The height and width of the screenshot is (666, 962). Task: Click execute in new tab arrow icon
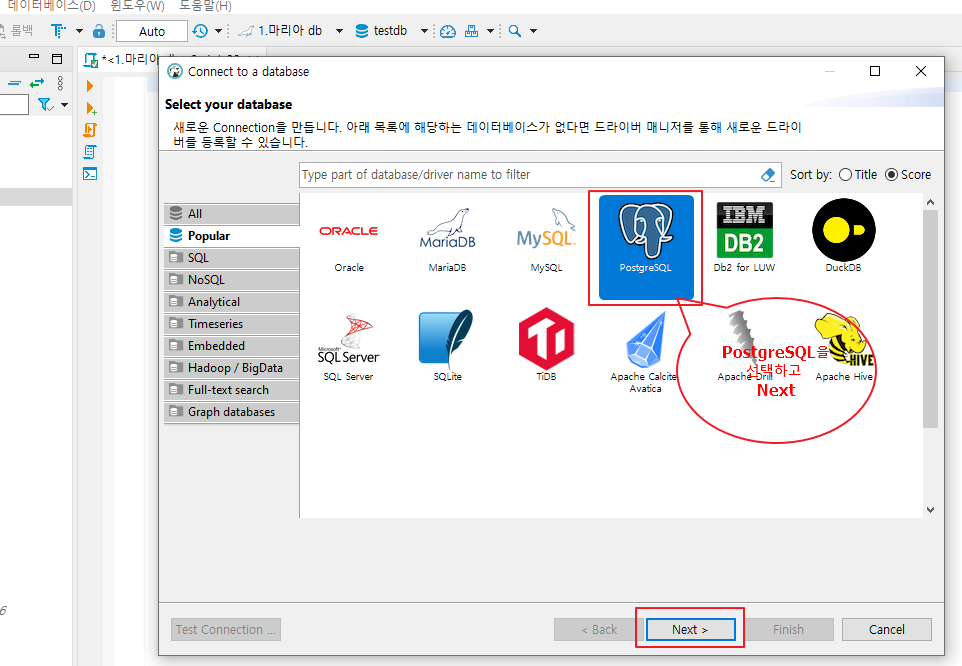[91, 108]
